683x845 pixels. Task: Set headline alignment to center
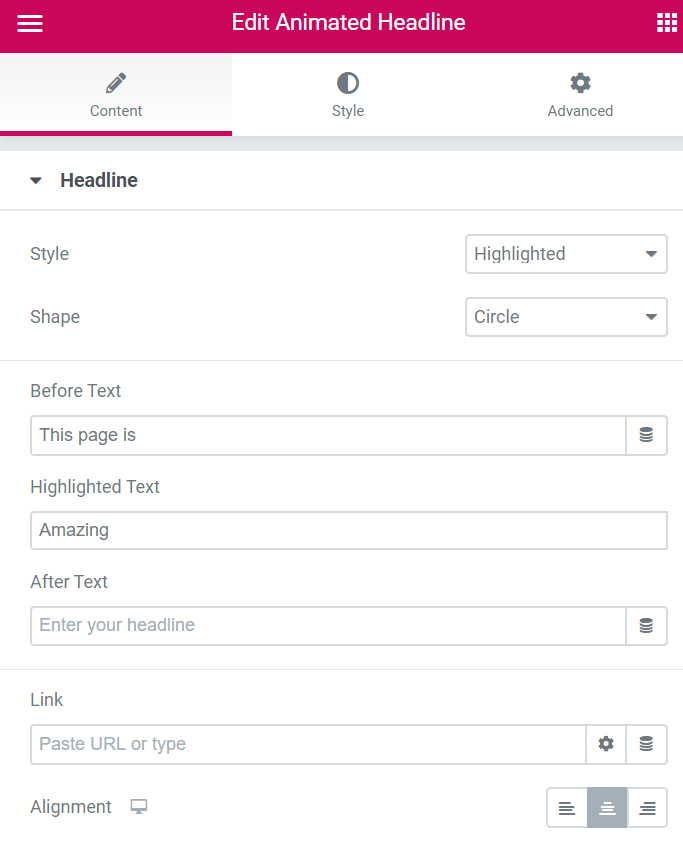[x=607, y=808]
